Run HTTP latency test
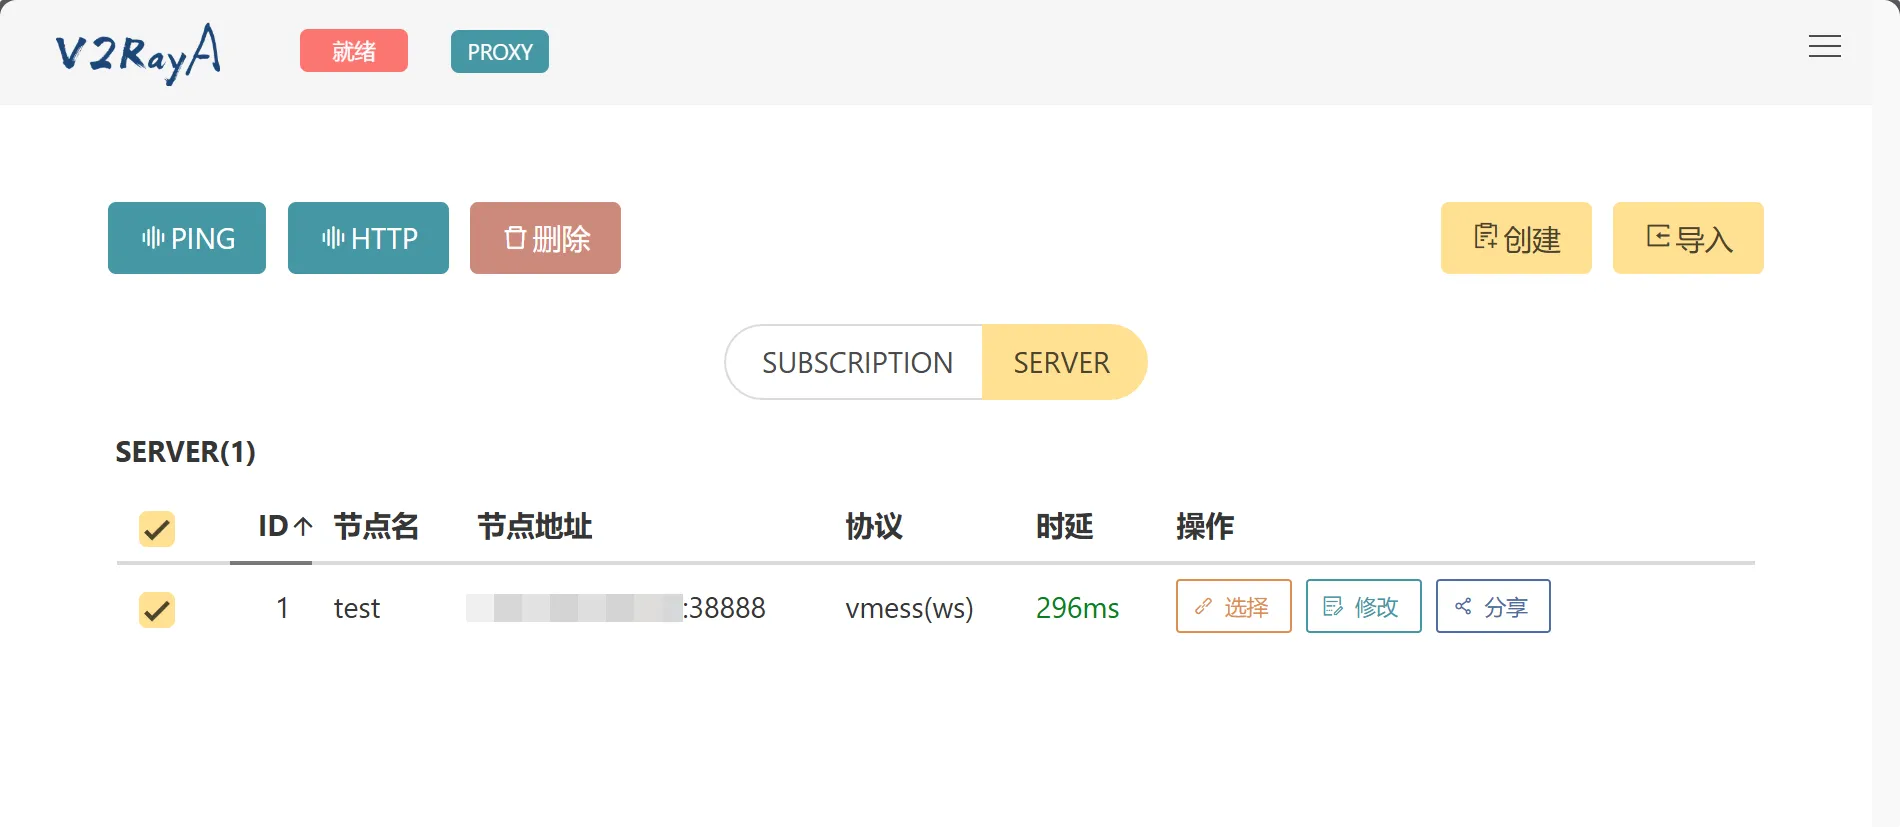This screenshot has height=827, width=1900. (x=368, y=238)
